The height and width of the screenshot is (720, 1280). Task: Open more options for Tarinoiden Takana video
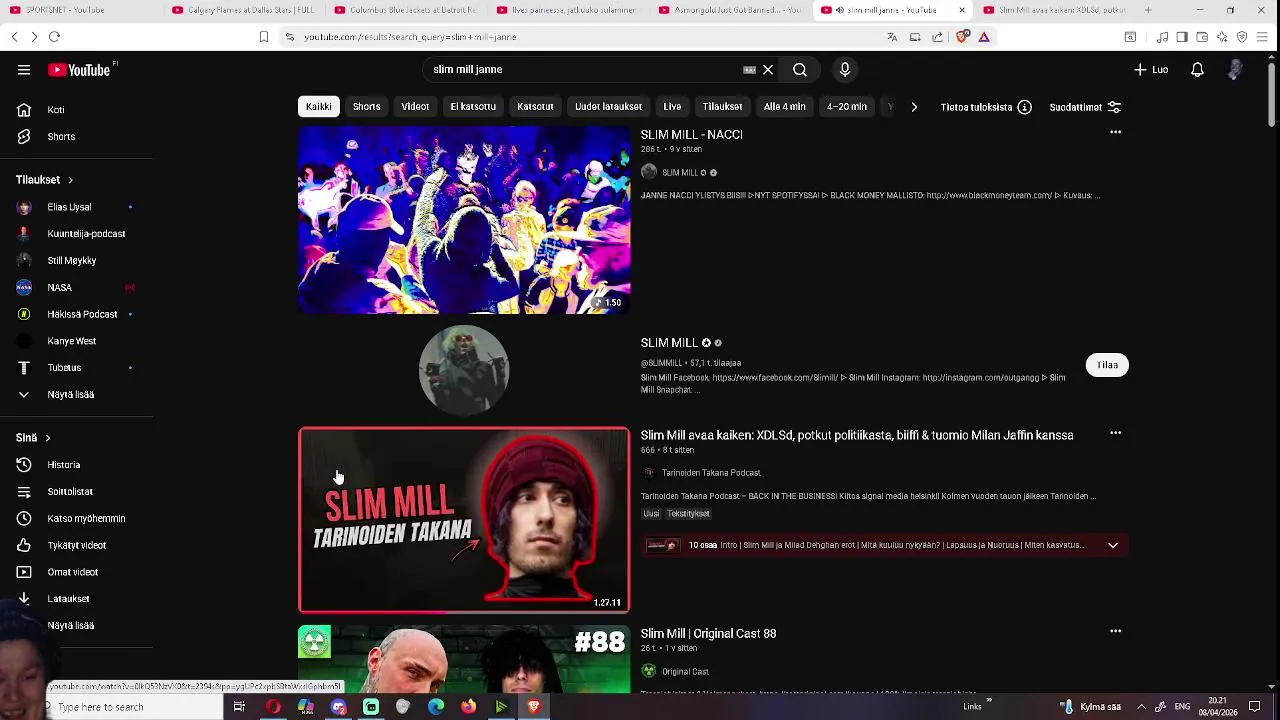point(1115,433)
